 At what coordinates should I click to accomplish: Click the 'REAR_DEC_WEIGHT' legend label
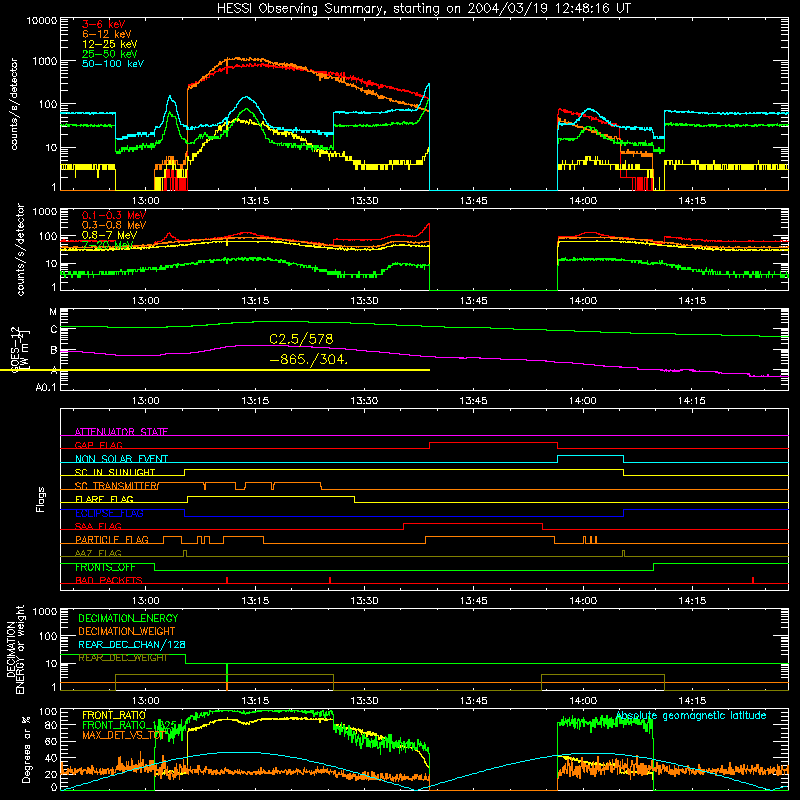122,658
